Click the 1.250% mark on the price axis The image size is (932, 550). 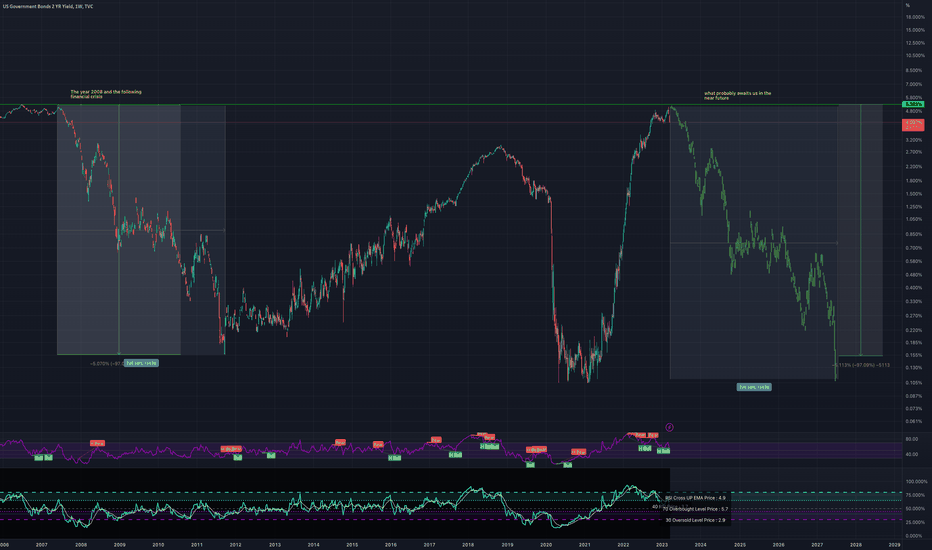pyautogui.click(x=914, y=207)
